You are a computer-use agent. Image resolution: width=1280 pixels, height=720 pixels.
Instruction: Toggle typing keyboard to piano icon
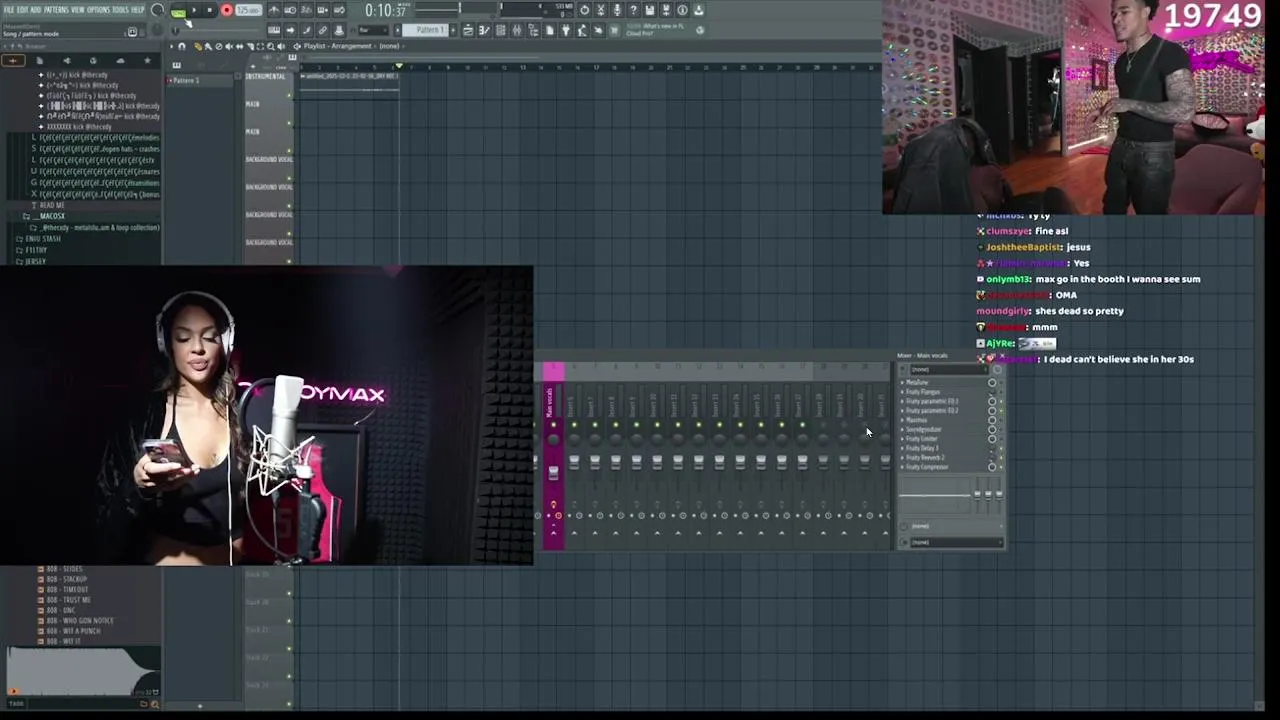tap(274, 30)
